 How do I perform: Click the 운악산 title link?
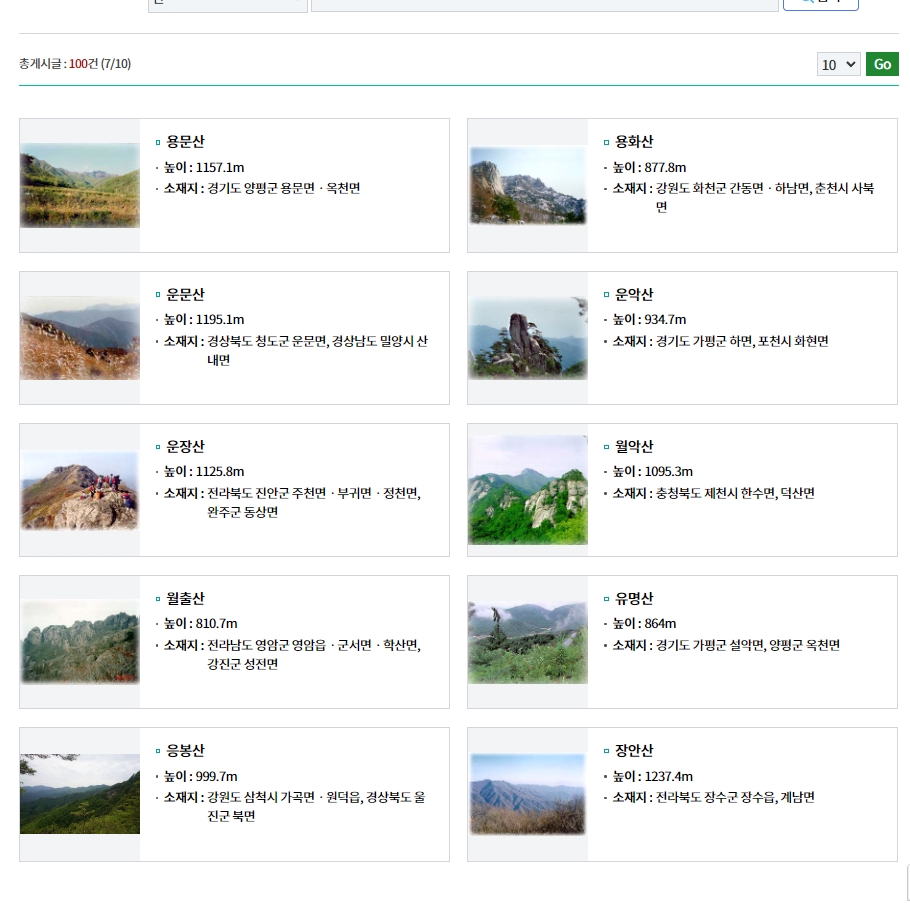pyautogui.click(x=634, y=294)
